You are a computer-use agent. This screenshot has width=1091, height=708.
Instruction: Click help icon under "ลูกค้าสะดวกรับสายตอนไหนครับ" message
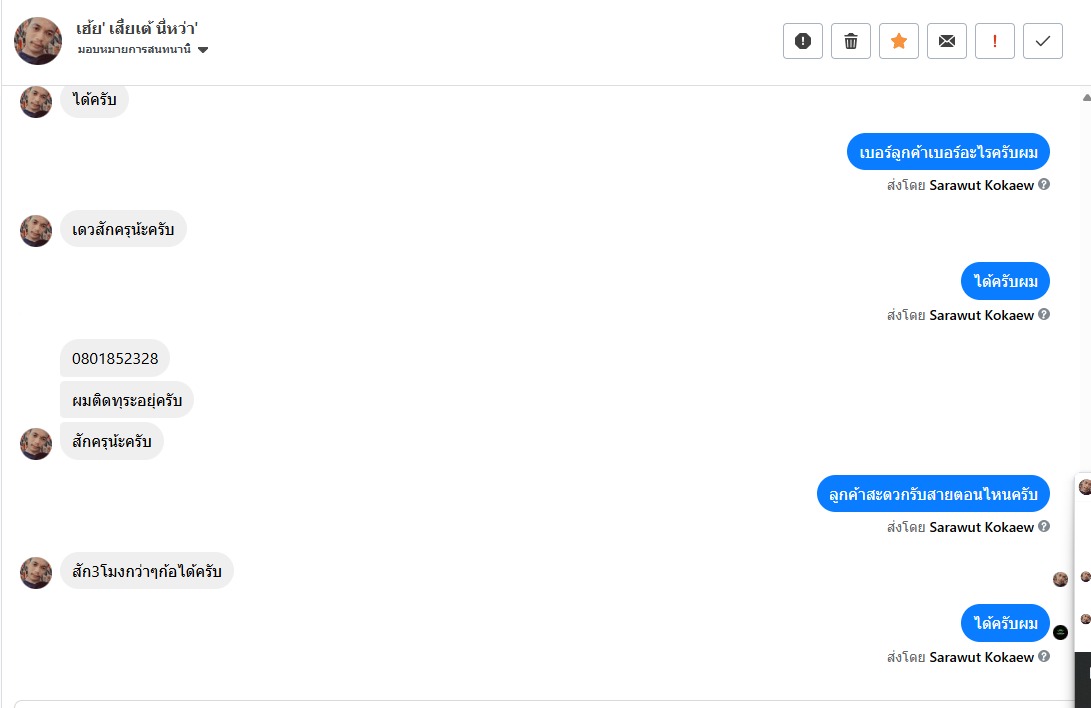(x=1044, y=526)
